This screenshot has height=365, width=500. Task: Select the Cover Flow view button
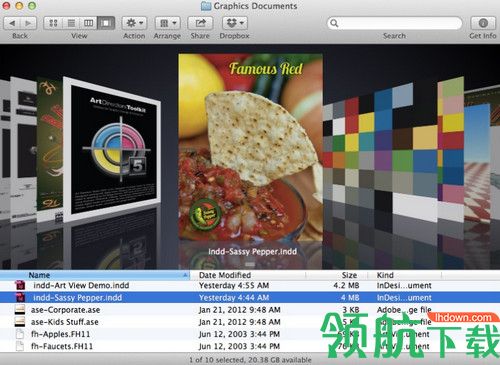pyautogui.click(x=106, y=23)
